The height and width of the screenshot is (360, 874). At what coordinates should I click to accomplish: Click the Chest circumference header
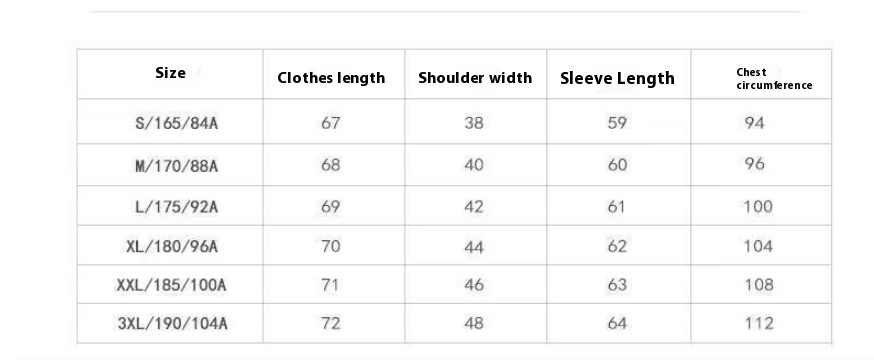point(774,79)
